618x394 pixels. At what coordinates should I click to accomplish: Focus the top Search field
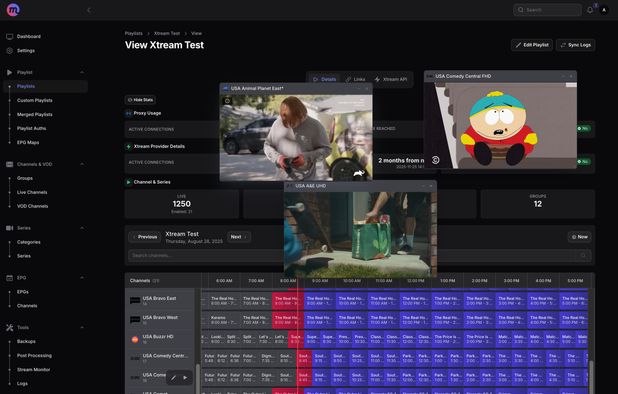click(547, 10)
